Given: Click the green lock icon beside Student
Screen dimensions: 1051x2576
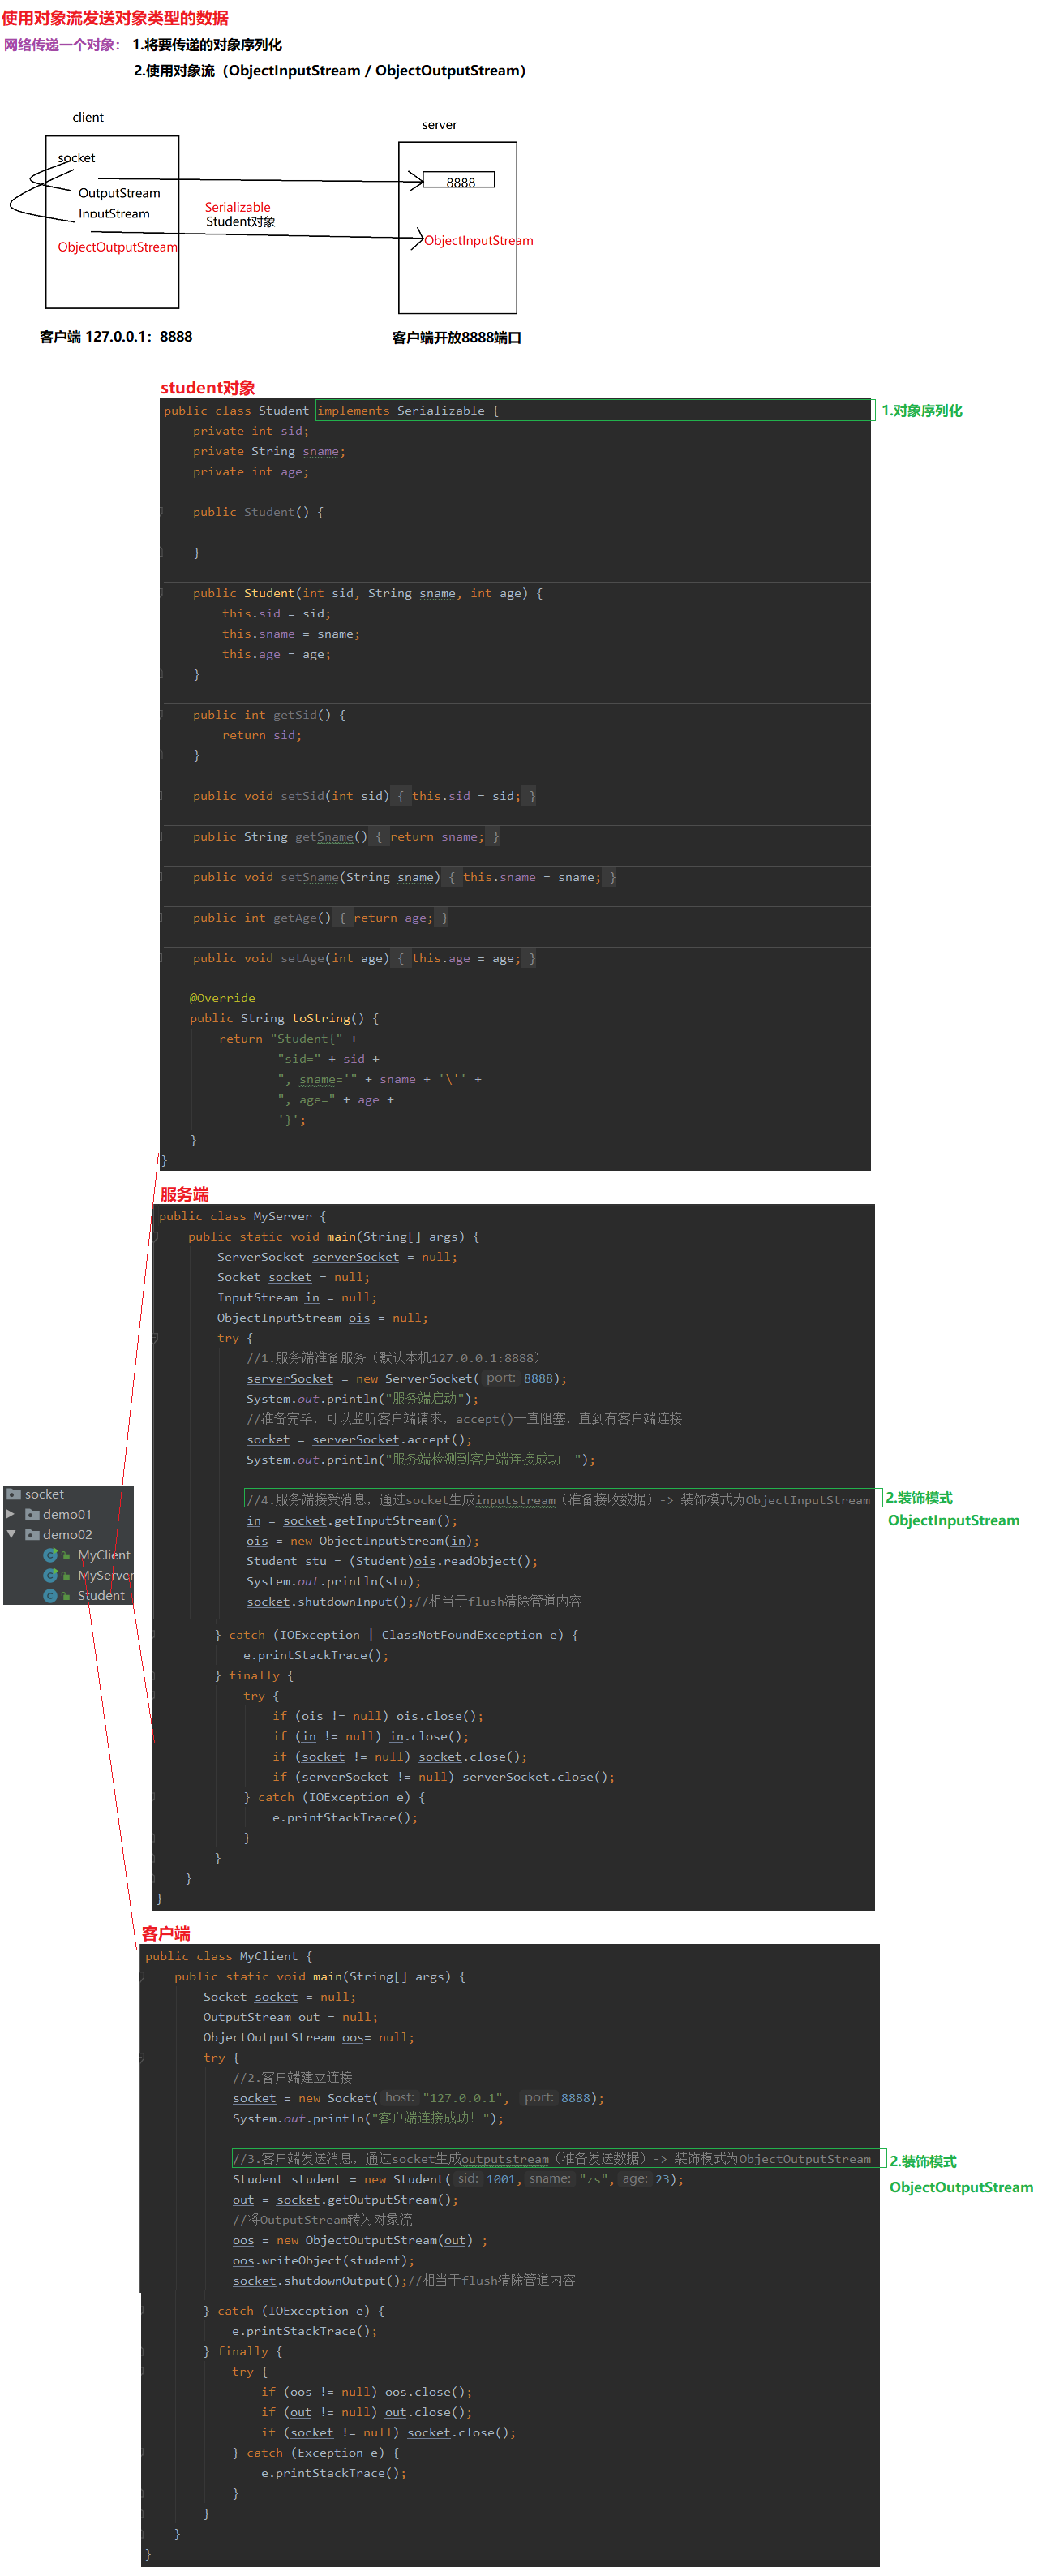Looking at the screenshot, I should tap(66, 1595).
